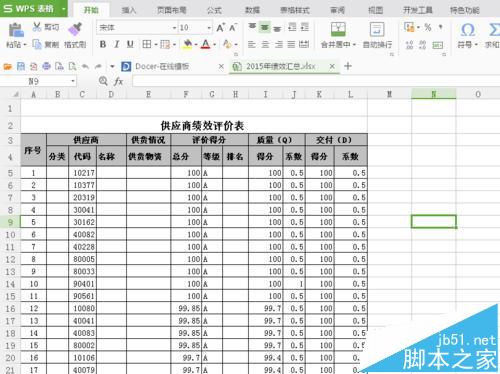This screenshot has height=374, width=500.
Task: Switch to the 开始 (Home) tab
Action: pos(91,10)
